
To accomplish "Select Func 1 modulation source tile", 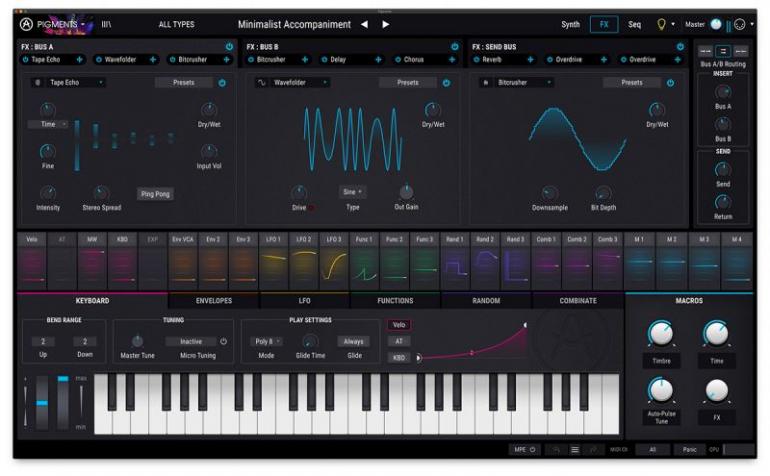I will [x=364, y=261].
